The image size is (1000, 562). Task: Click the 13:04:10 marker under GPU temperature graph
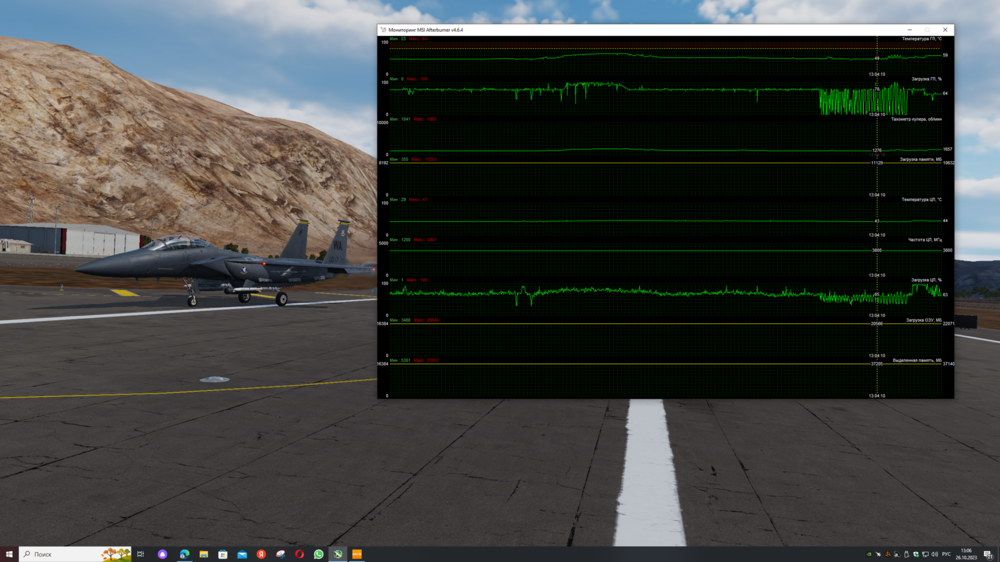(877, 75)
